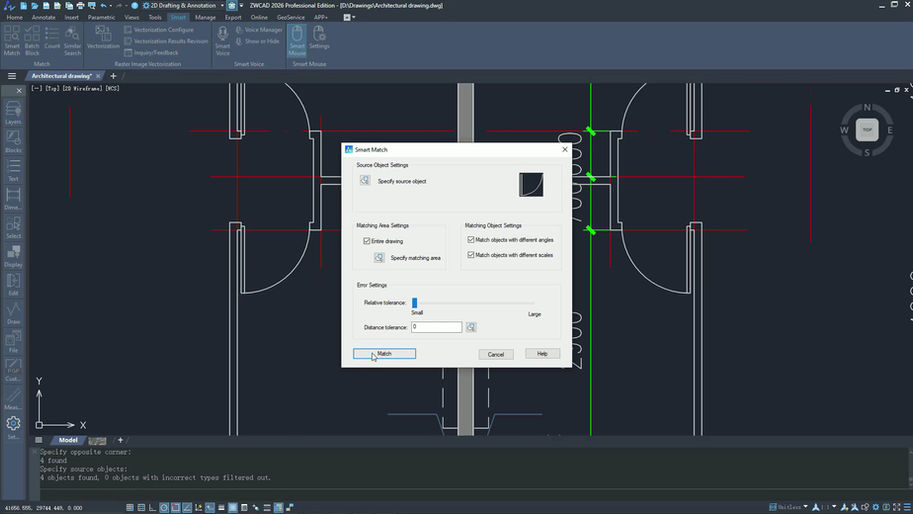
Task: Open the Insert ribbon tab
Action: pos(72,17)
